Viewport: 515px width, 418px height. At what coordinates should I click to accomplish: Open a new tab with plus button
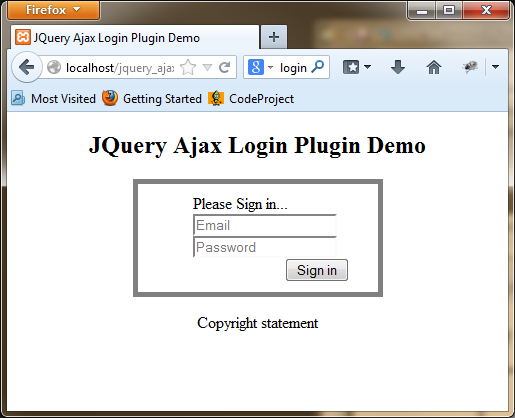pyautogui.click(x=274, y=37)
